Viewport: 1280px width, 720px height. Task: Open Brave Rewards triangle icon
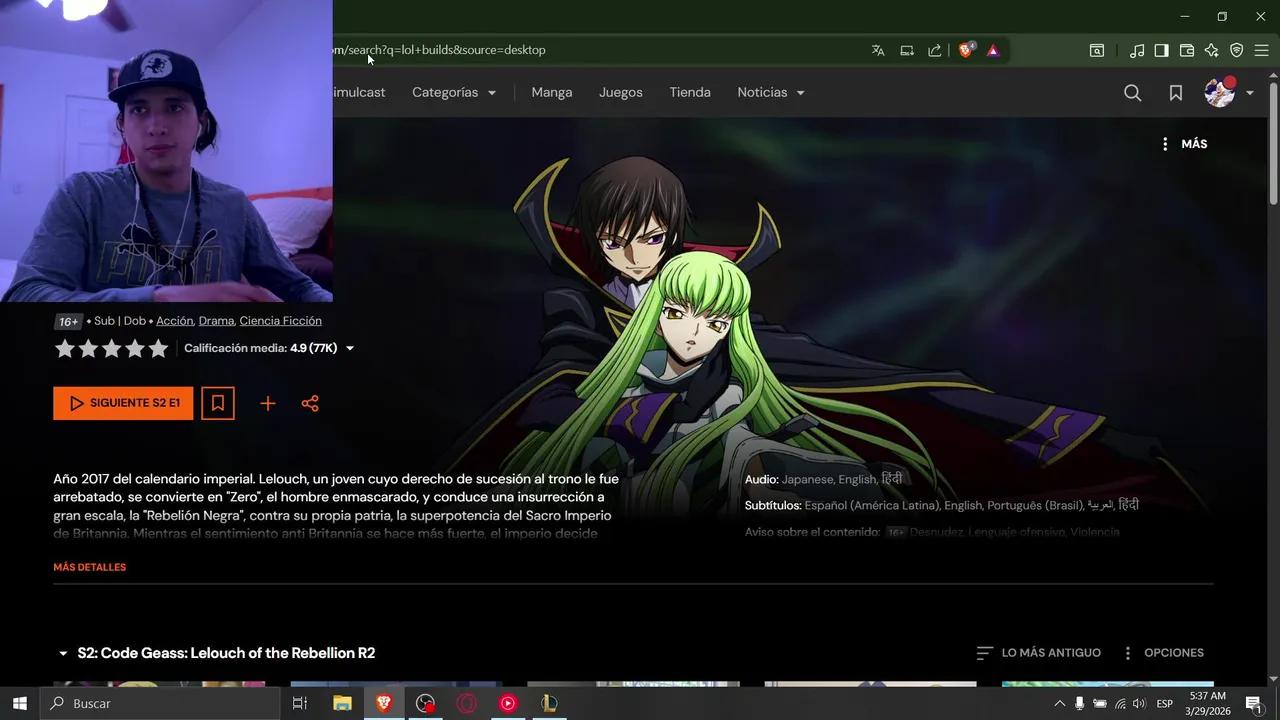[993, 50]
